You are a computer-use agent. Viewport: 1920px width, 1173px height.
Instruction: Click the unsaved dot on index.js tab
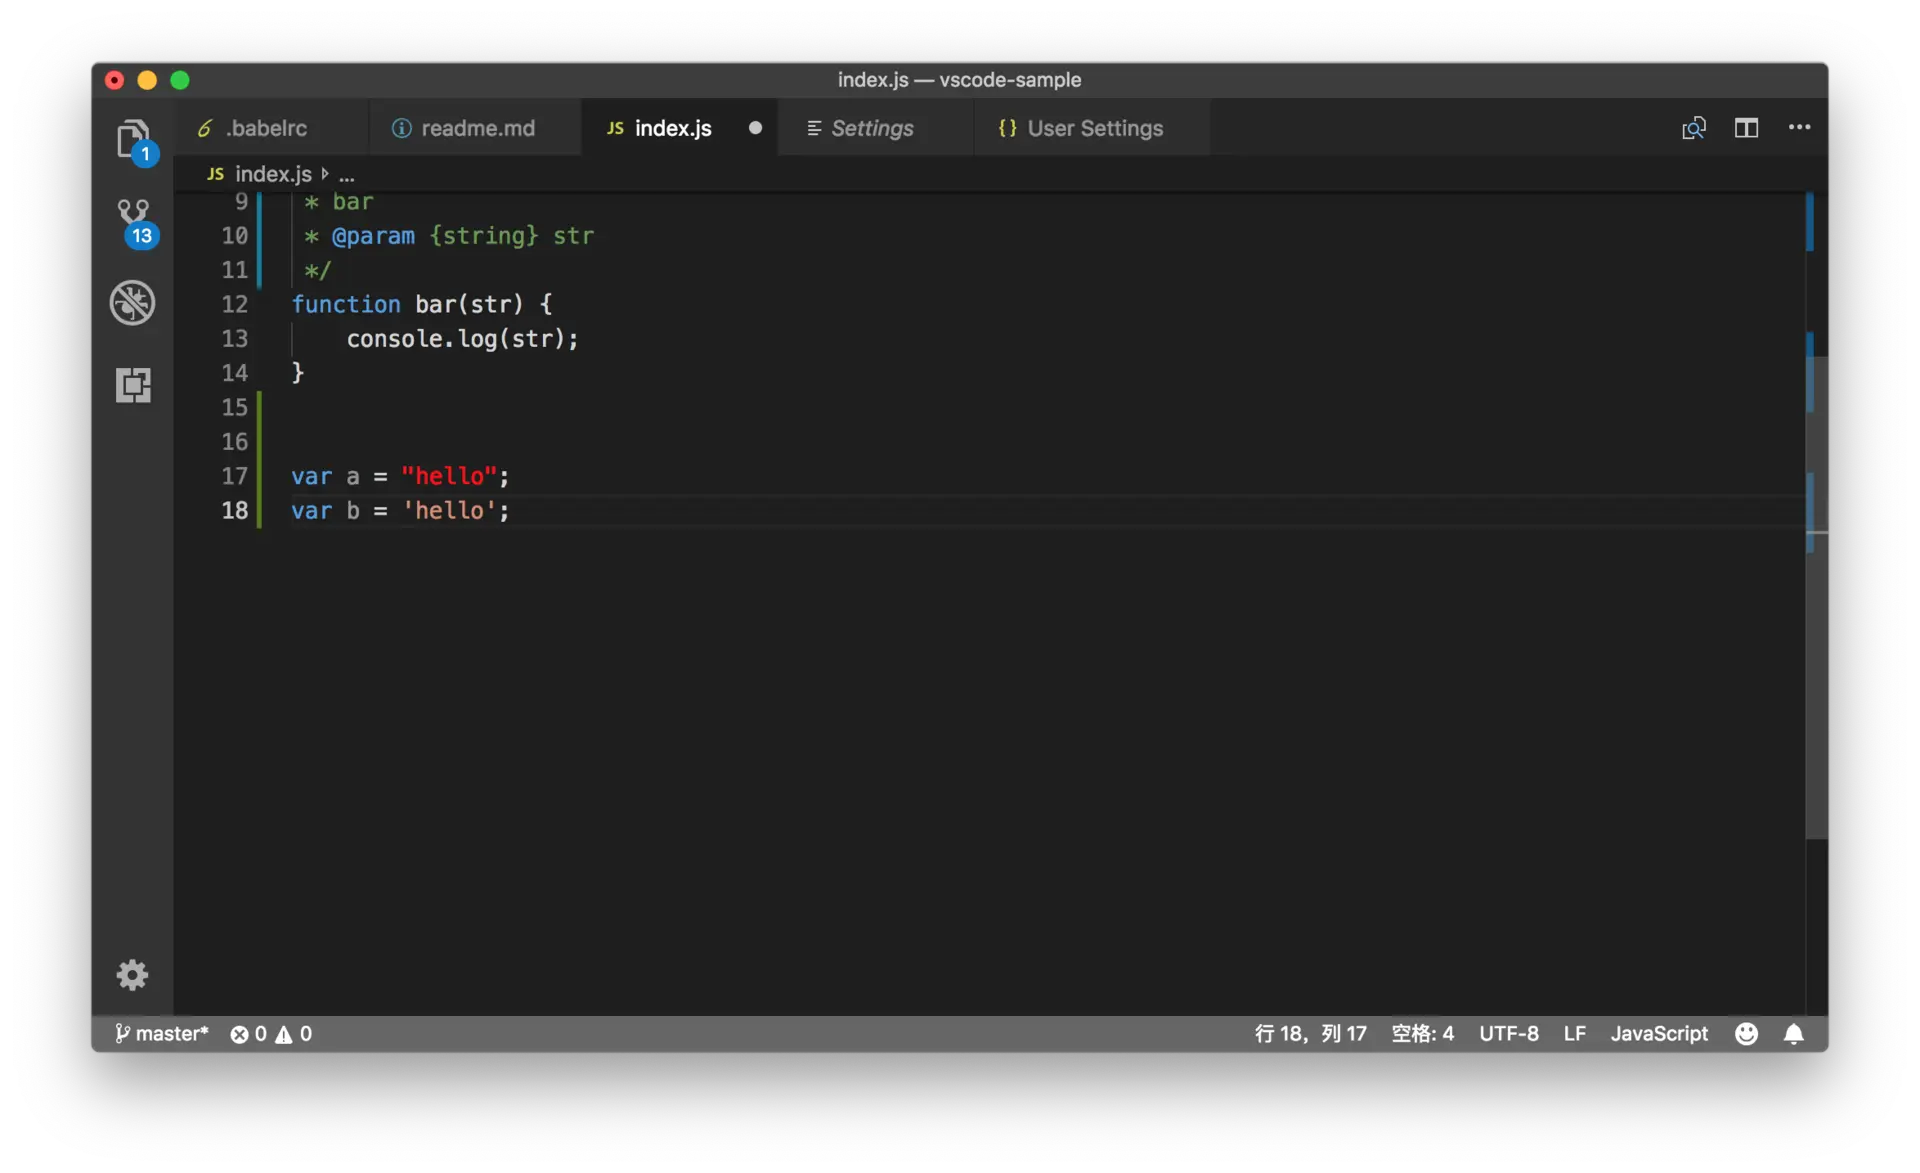click(755, 128)
